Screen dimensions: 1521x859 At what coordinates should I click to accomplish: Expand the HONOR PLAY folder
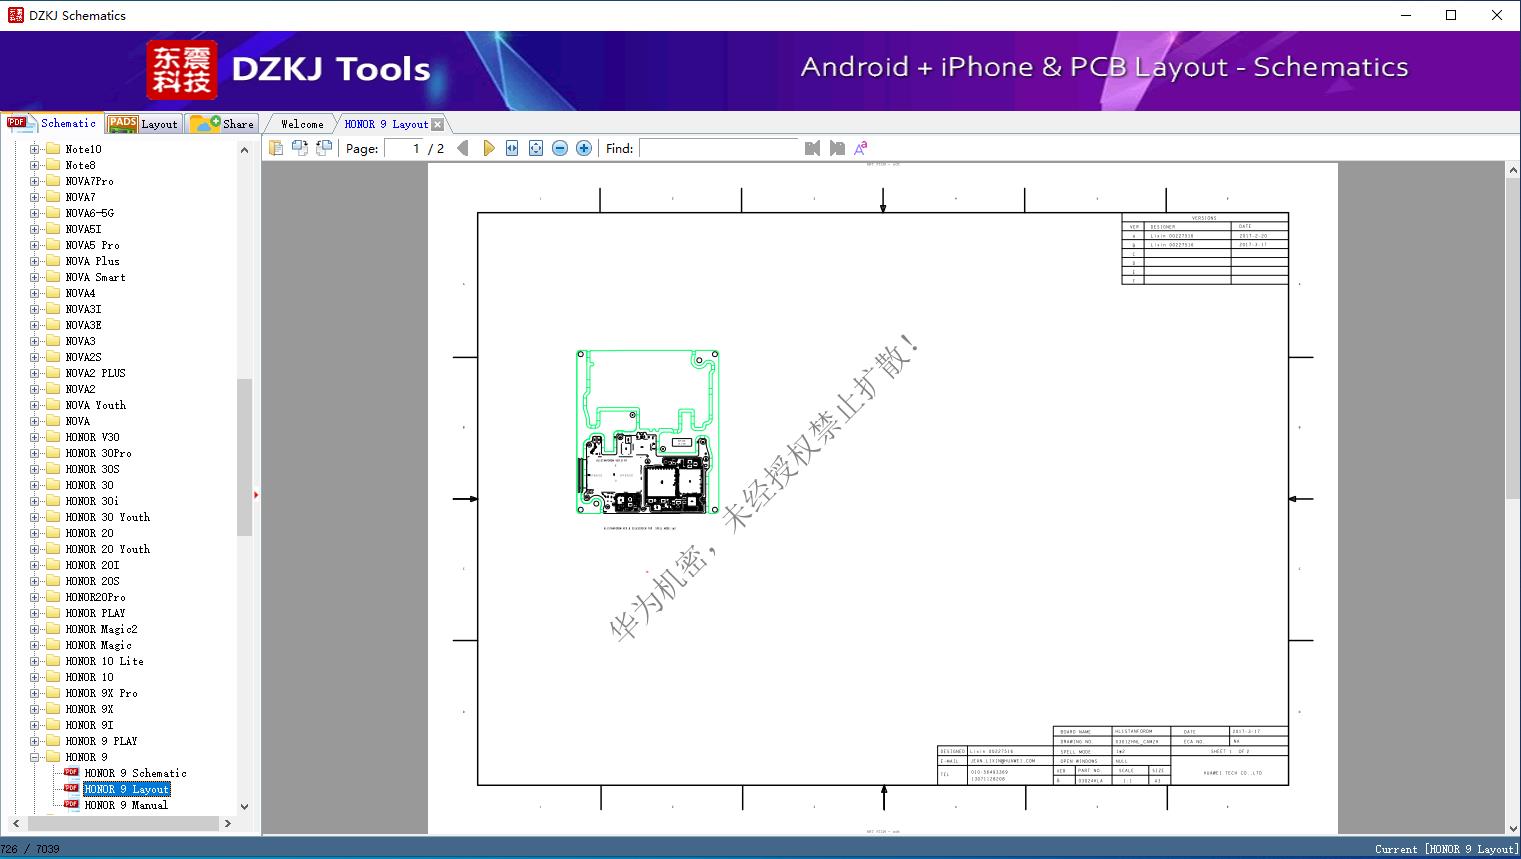tap(34, 613)
